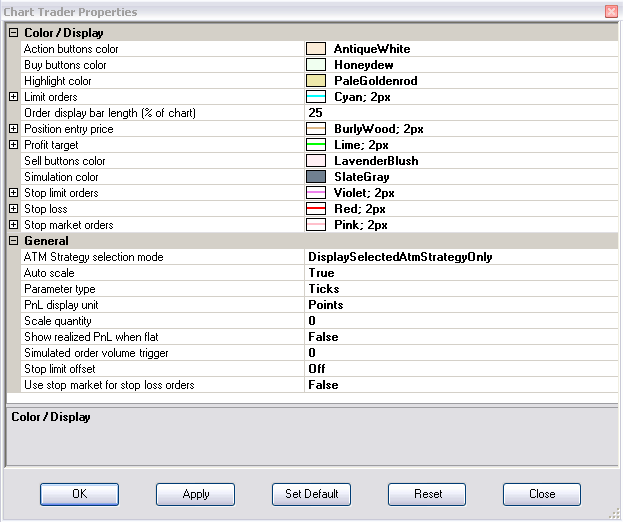Toggle Show realized PnL when flat value
The height and width of the screenshot is (522, 623).
coord(461,337)
